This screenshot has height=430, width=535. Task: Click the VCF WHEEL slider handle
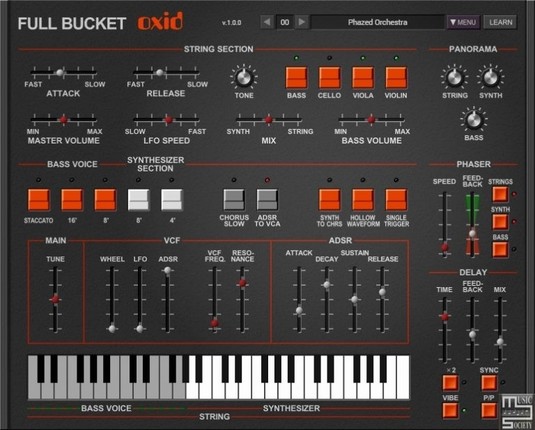[112, 329]
